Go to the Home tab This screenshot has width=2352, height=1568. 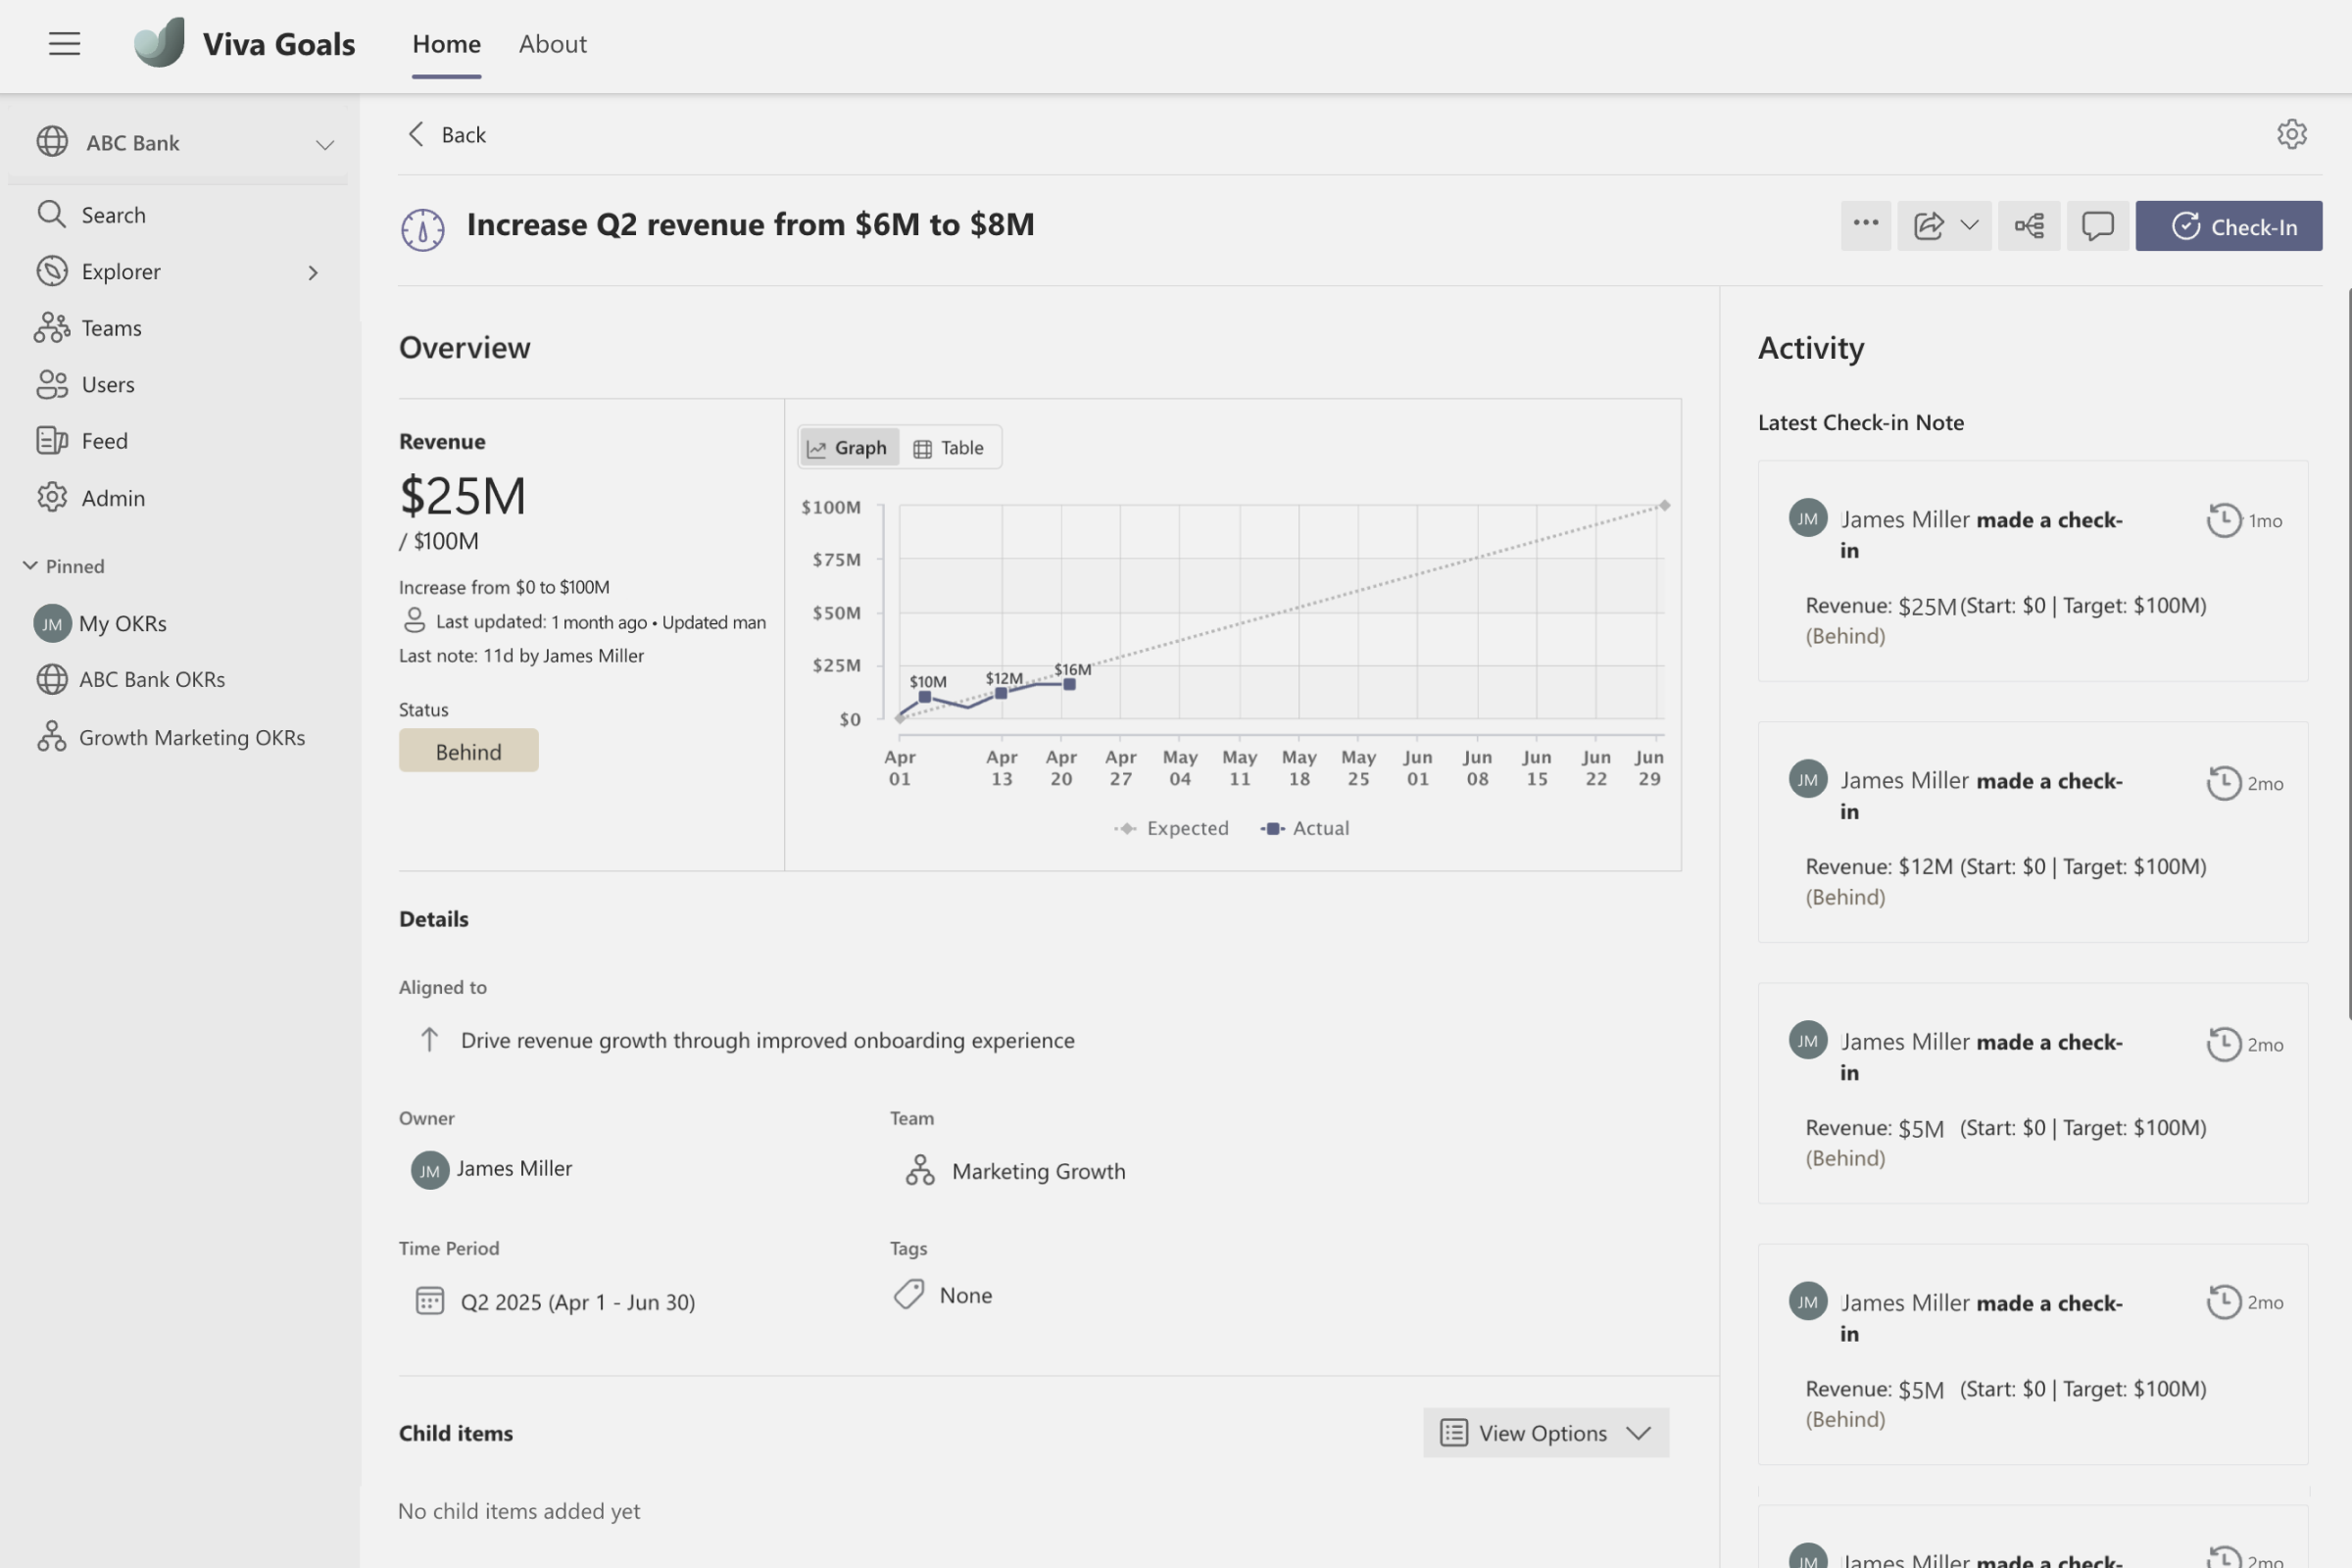coord(446,44)
